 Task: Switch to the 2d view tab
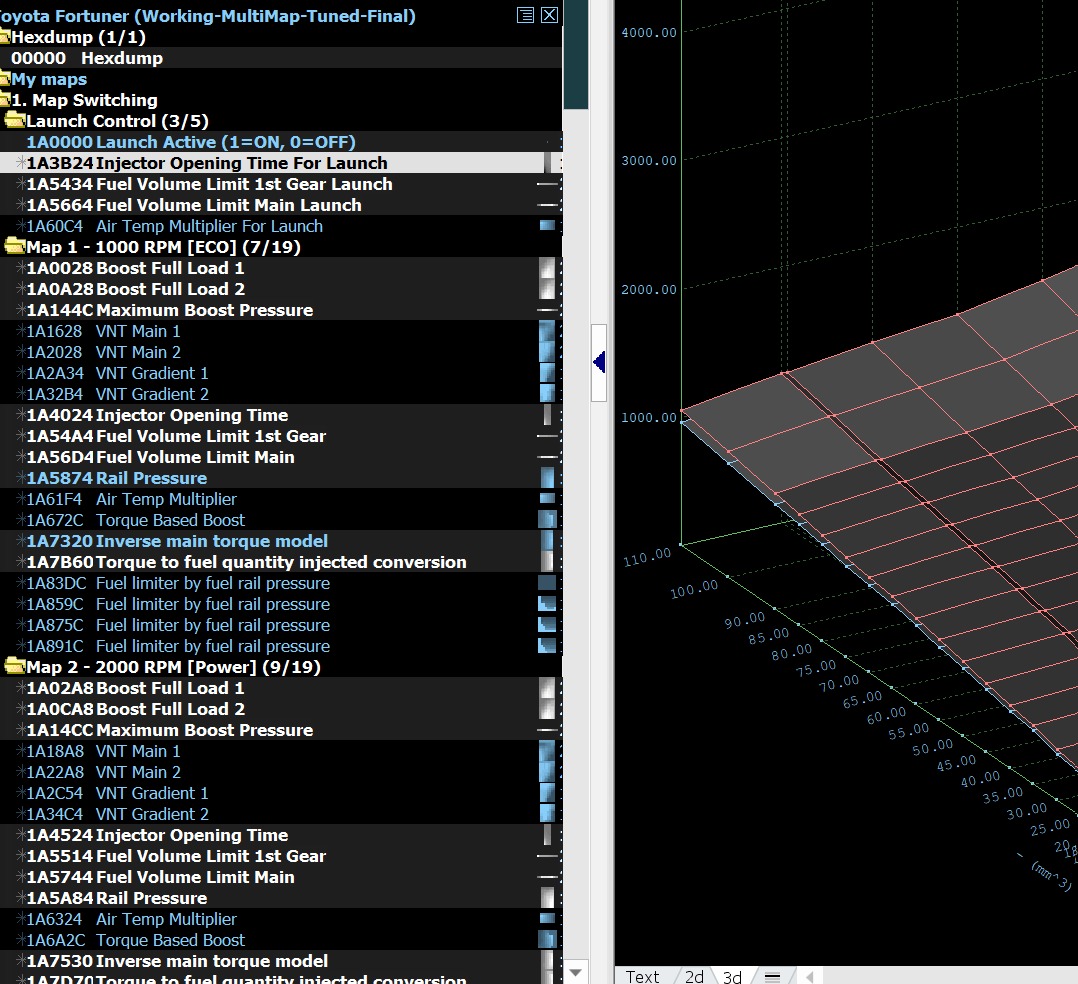[694, 976]
